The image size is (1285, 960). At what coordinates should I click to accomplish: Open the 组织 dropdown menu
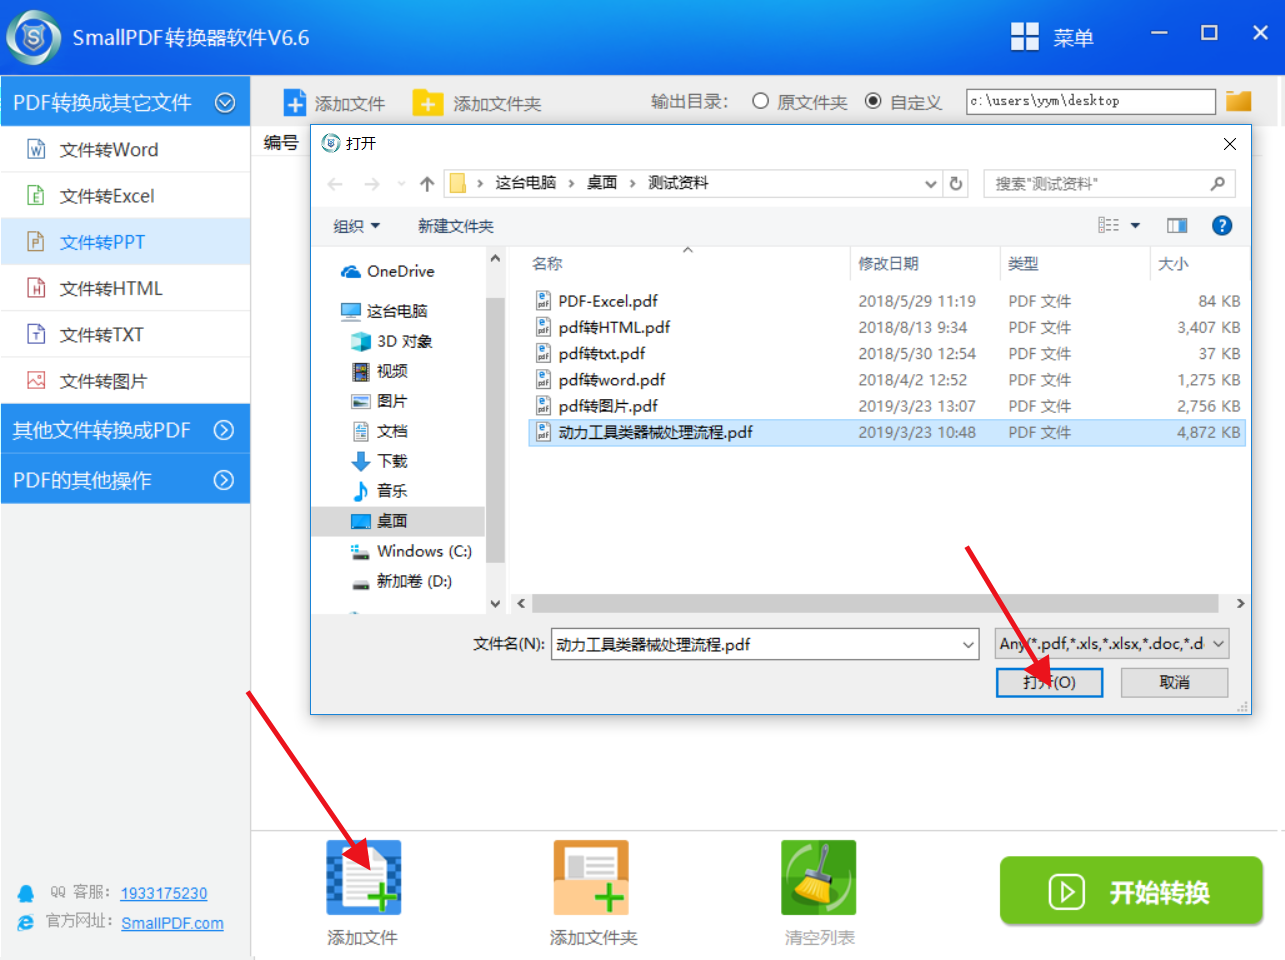click(356, 226)
